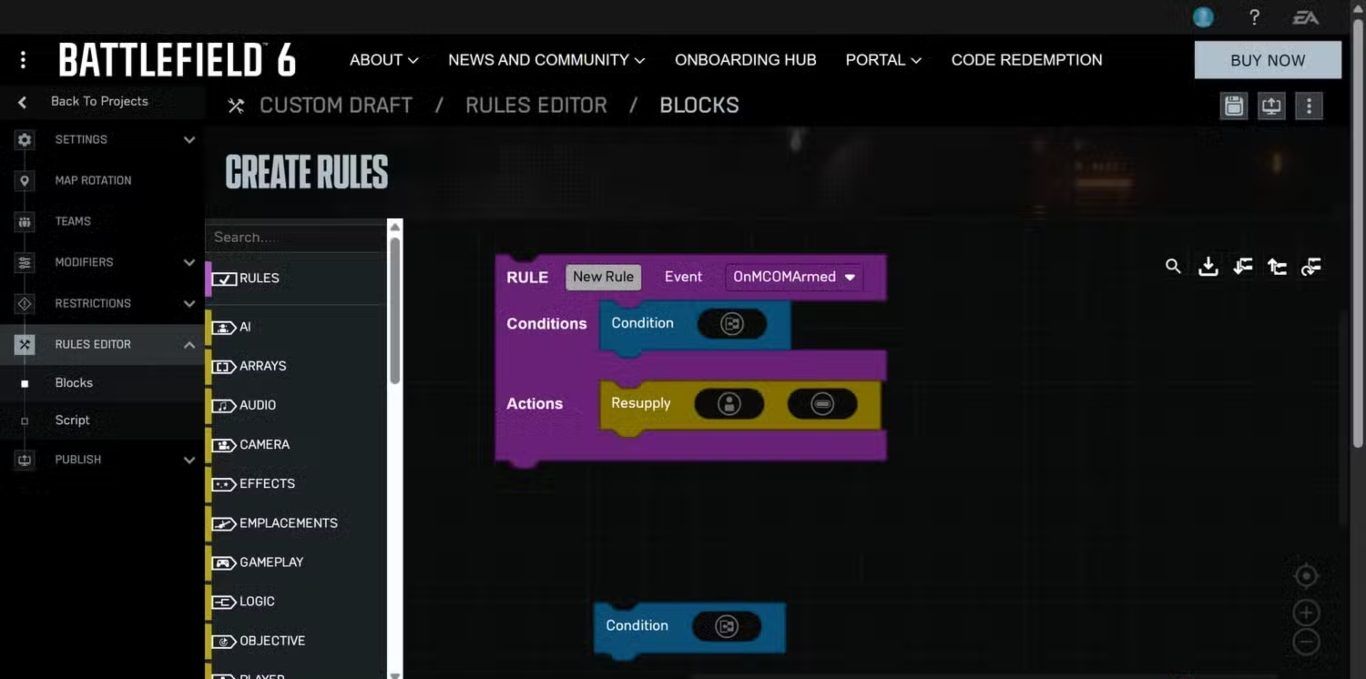Open the OnMCOMArmed event dropdown
1366x679 pixels.
(x=795, y=277)
